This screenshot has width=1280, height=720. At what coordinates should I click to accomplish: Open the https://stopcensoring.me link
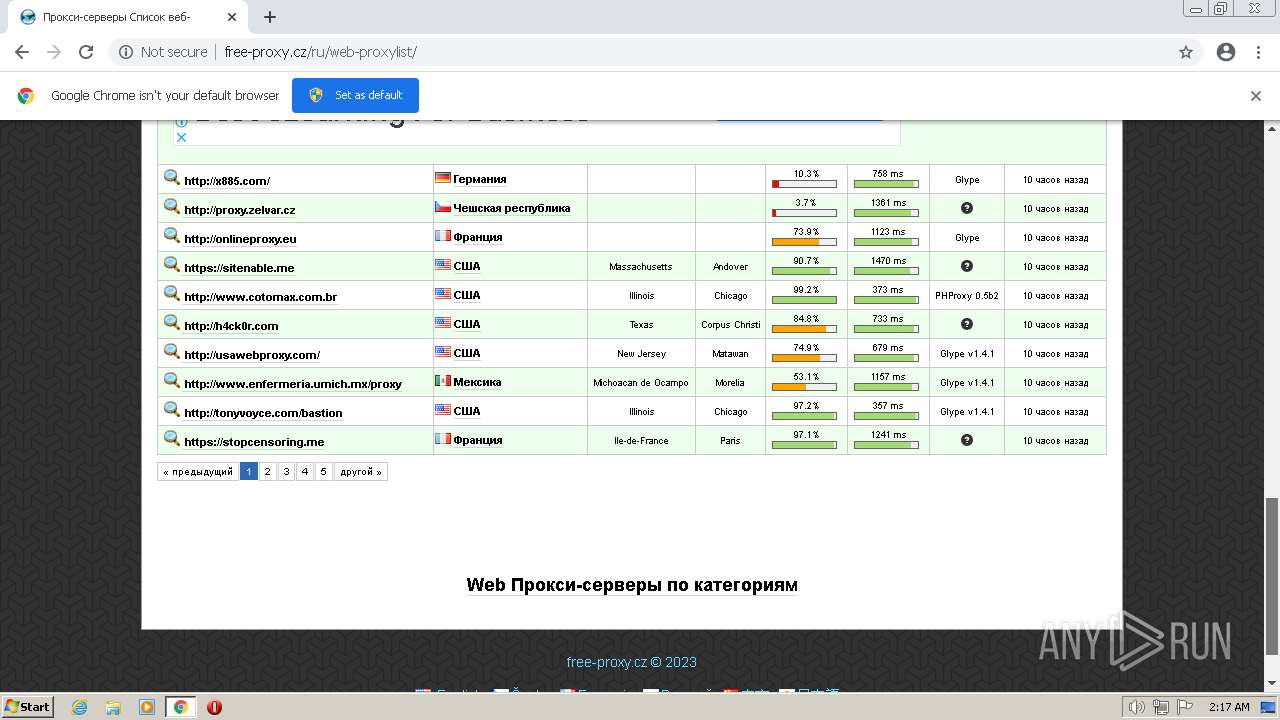click(254, 442)
